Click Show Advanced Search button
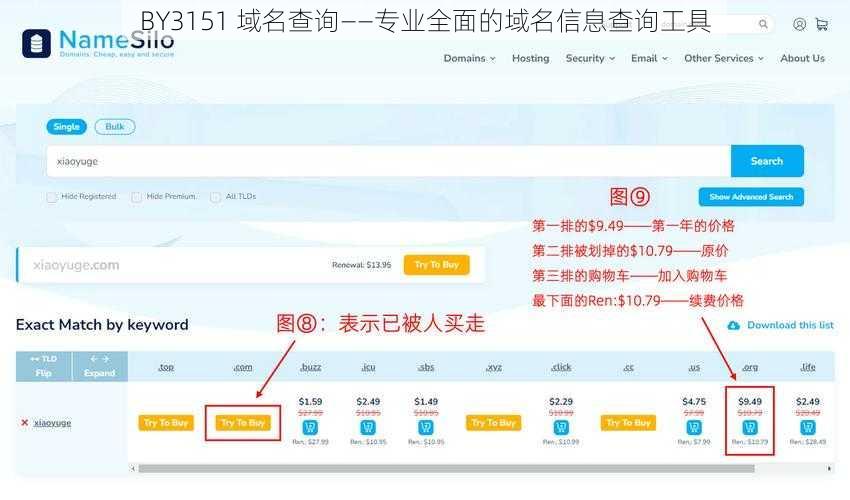850x500 pixels. (x=751, y=197)
